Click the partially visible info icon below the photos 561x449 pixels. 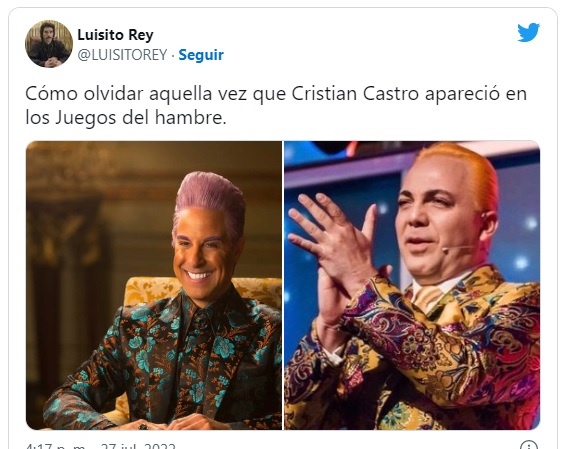pyautogui.click(x=528, y=445)
